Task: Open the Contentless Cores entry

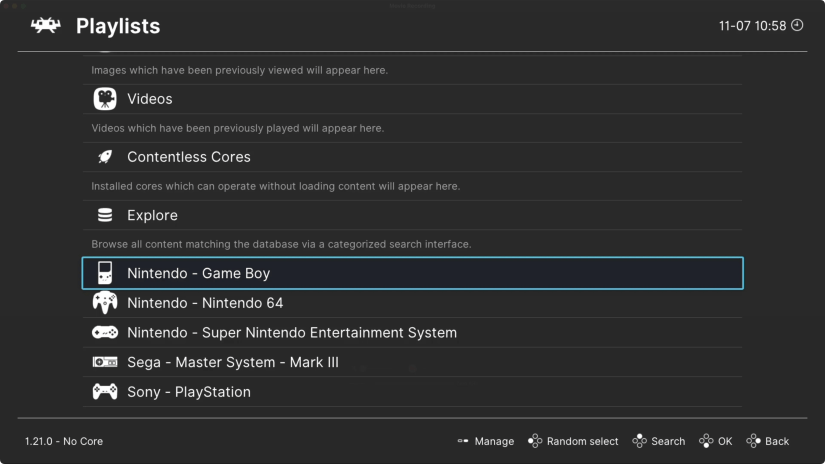Action: [412, 157]
